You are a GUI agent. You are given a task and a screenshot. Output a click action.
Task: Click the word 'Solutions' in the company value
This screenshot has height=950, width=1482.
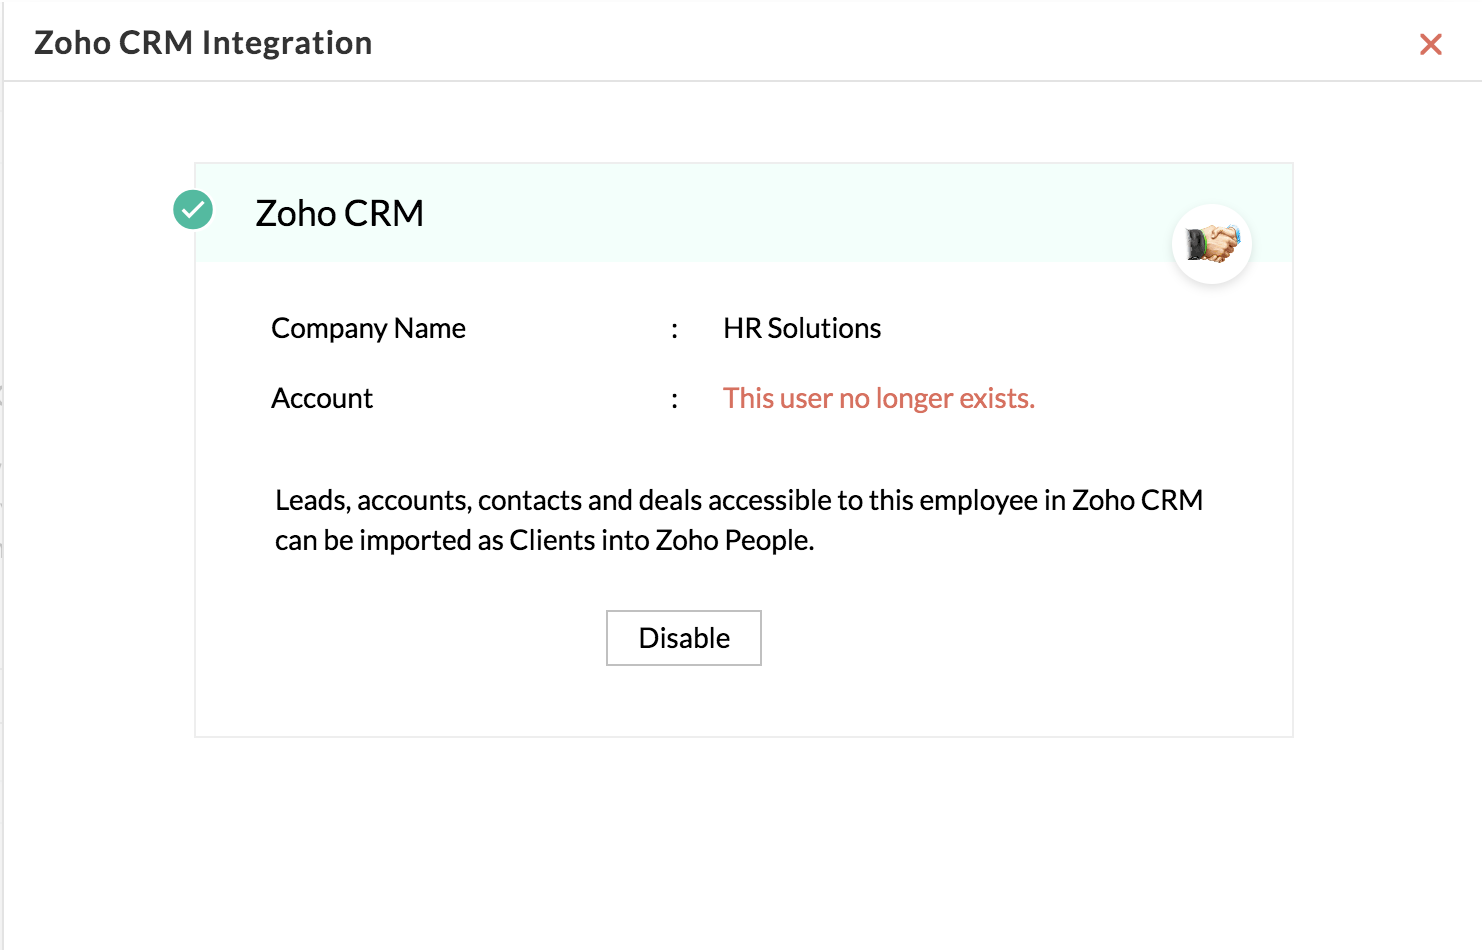(x=824, y=328)
